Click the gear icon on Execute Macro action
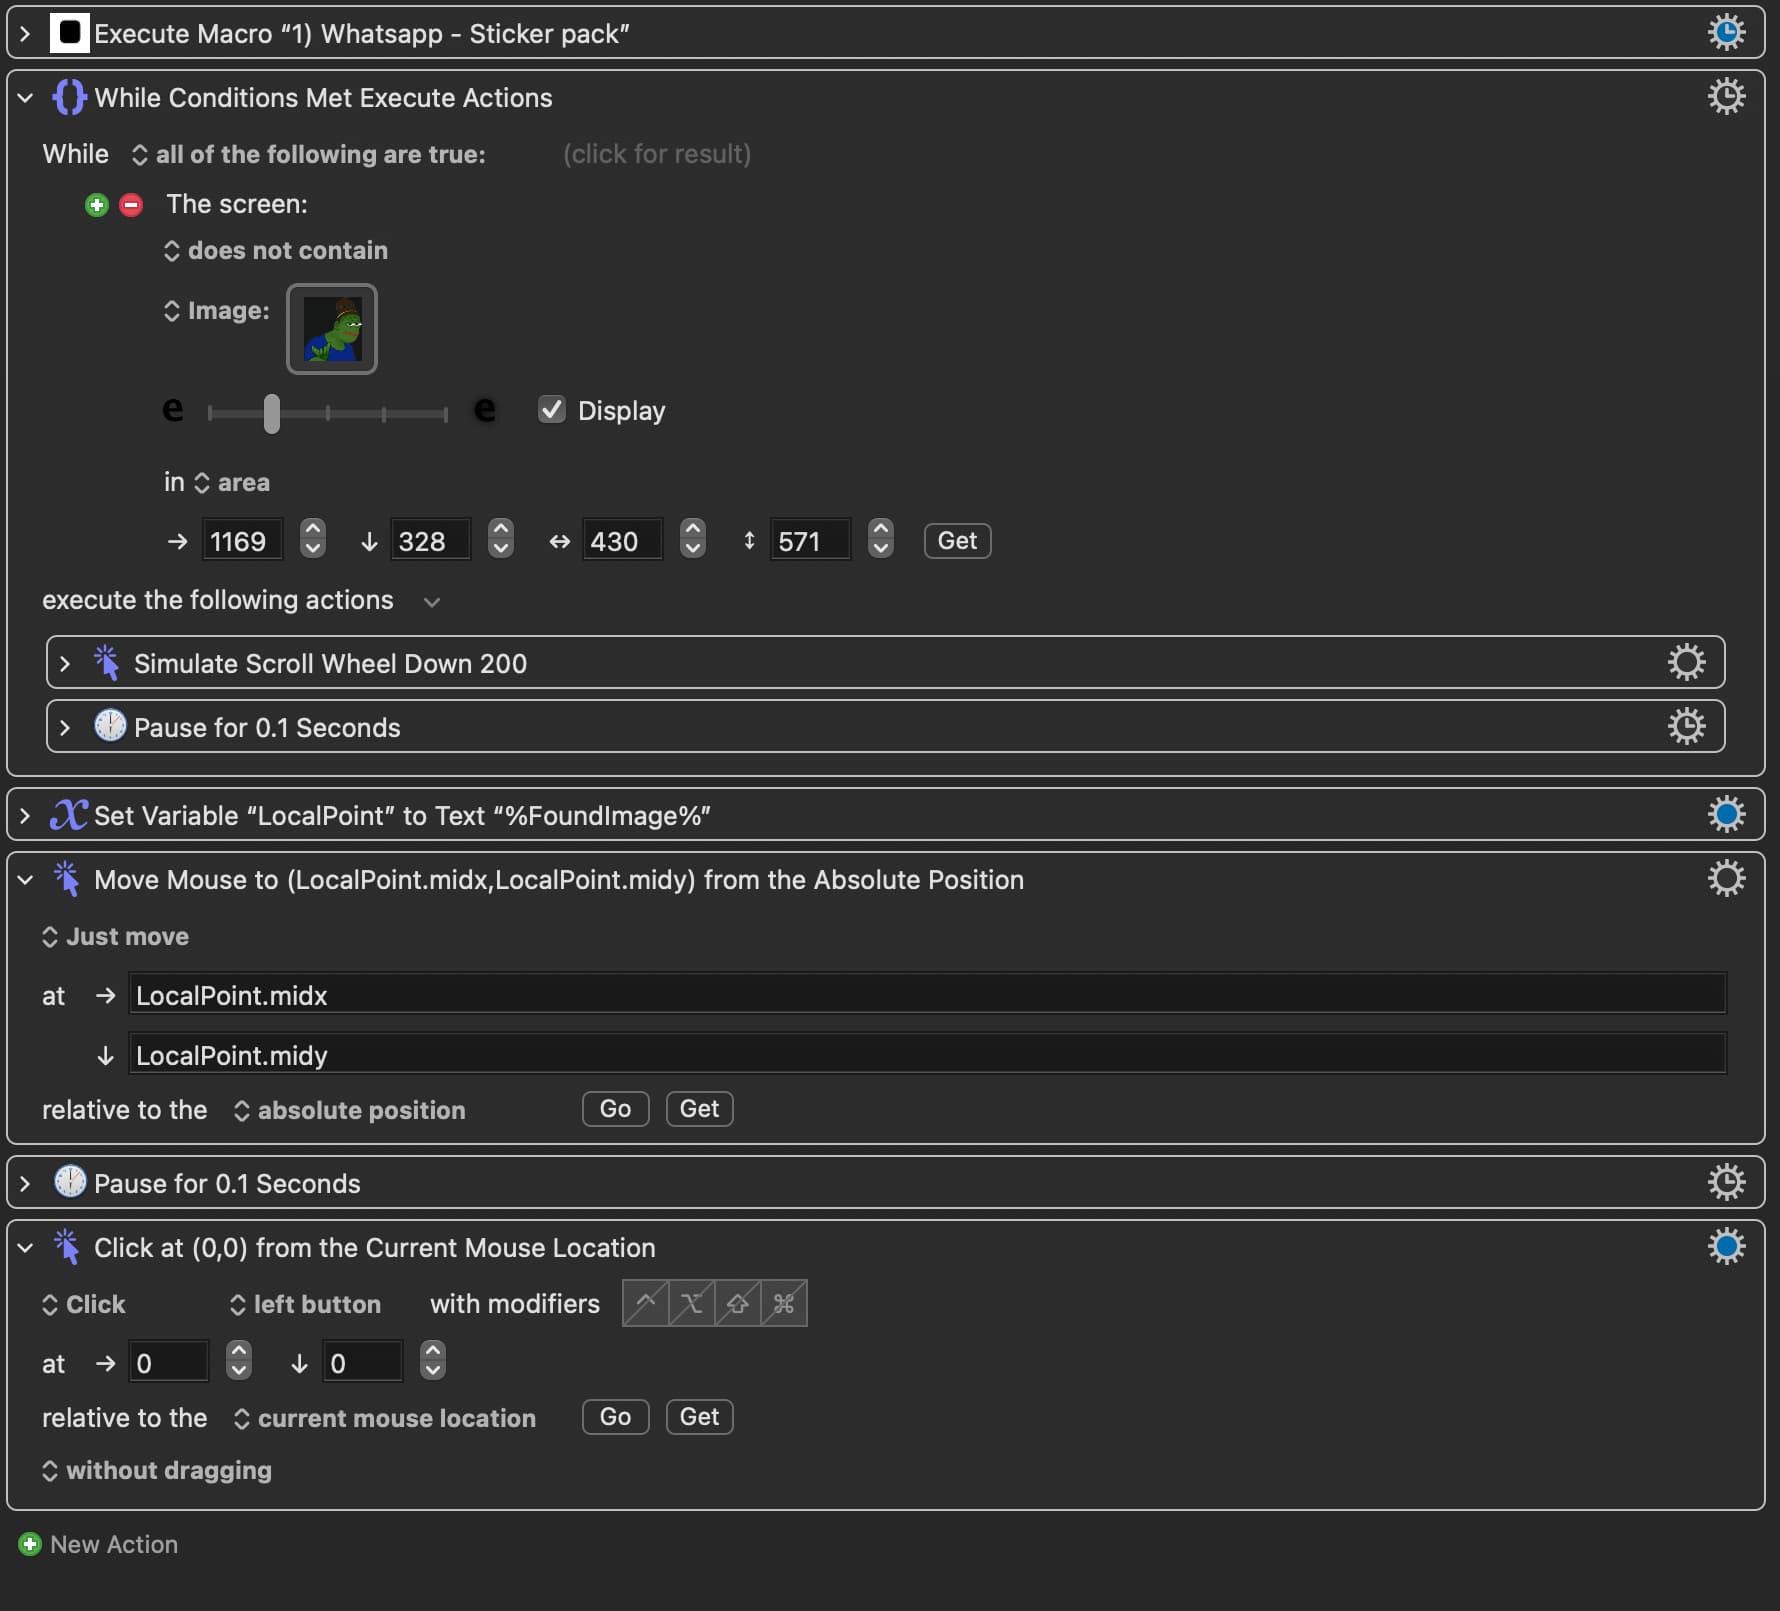 [x=1726, y=33]
